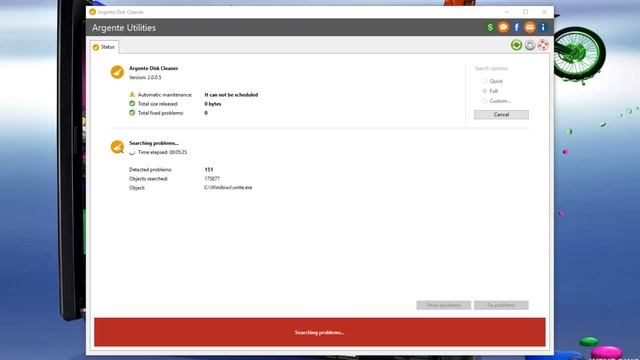Click the Automatic maintenance label

point(165,95)
